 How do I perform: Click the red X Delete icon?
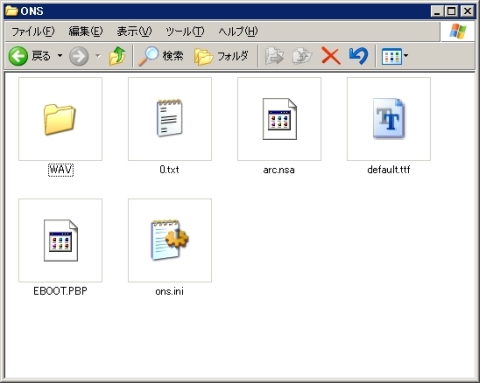[331, 56]
